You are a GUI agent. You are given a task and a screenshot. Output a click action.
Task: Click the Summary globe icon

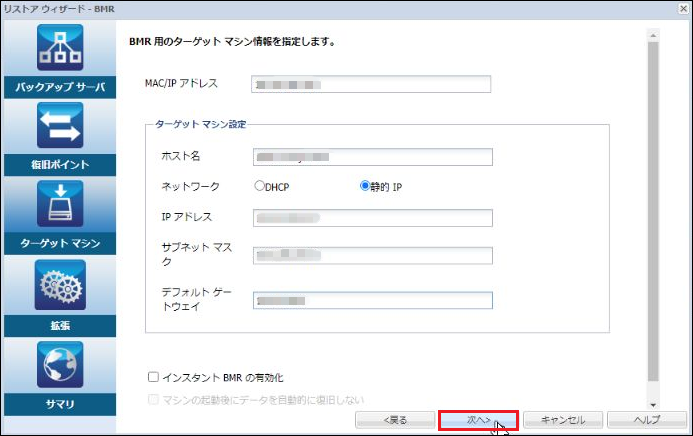[x=60, y=364]
